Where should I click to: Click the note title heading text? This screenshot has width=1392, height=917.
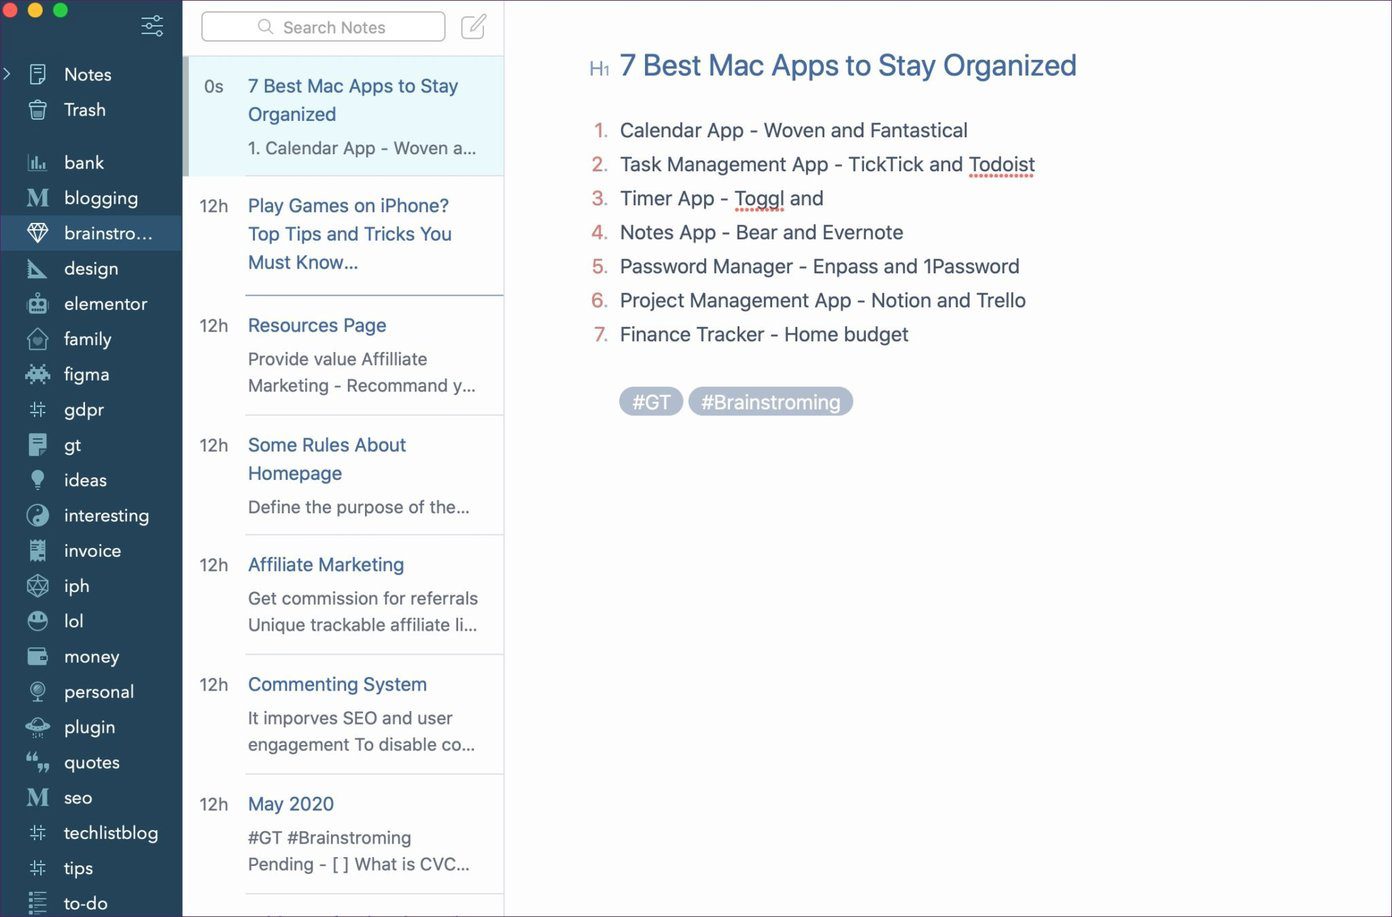[x=848, y=66]
